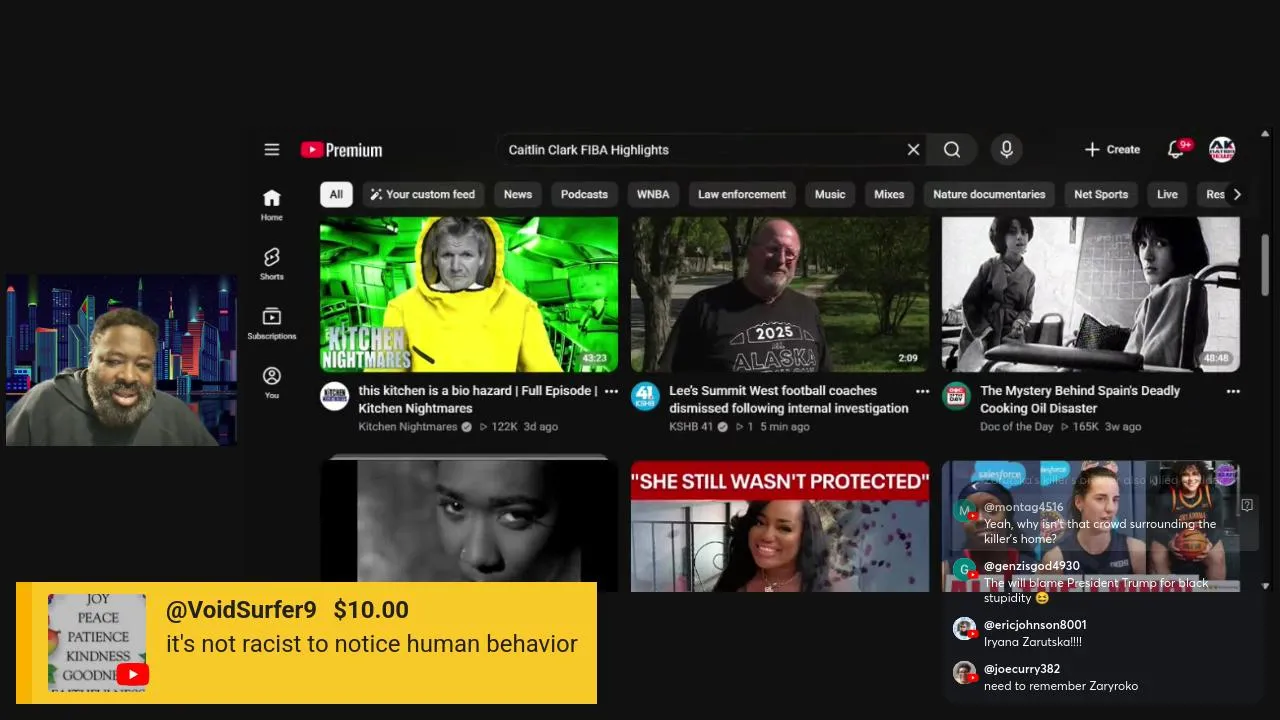Click the YouTube Premium logo
1280x720 pixels.
(x=342, y=150)
